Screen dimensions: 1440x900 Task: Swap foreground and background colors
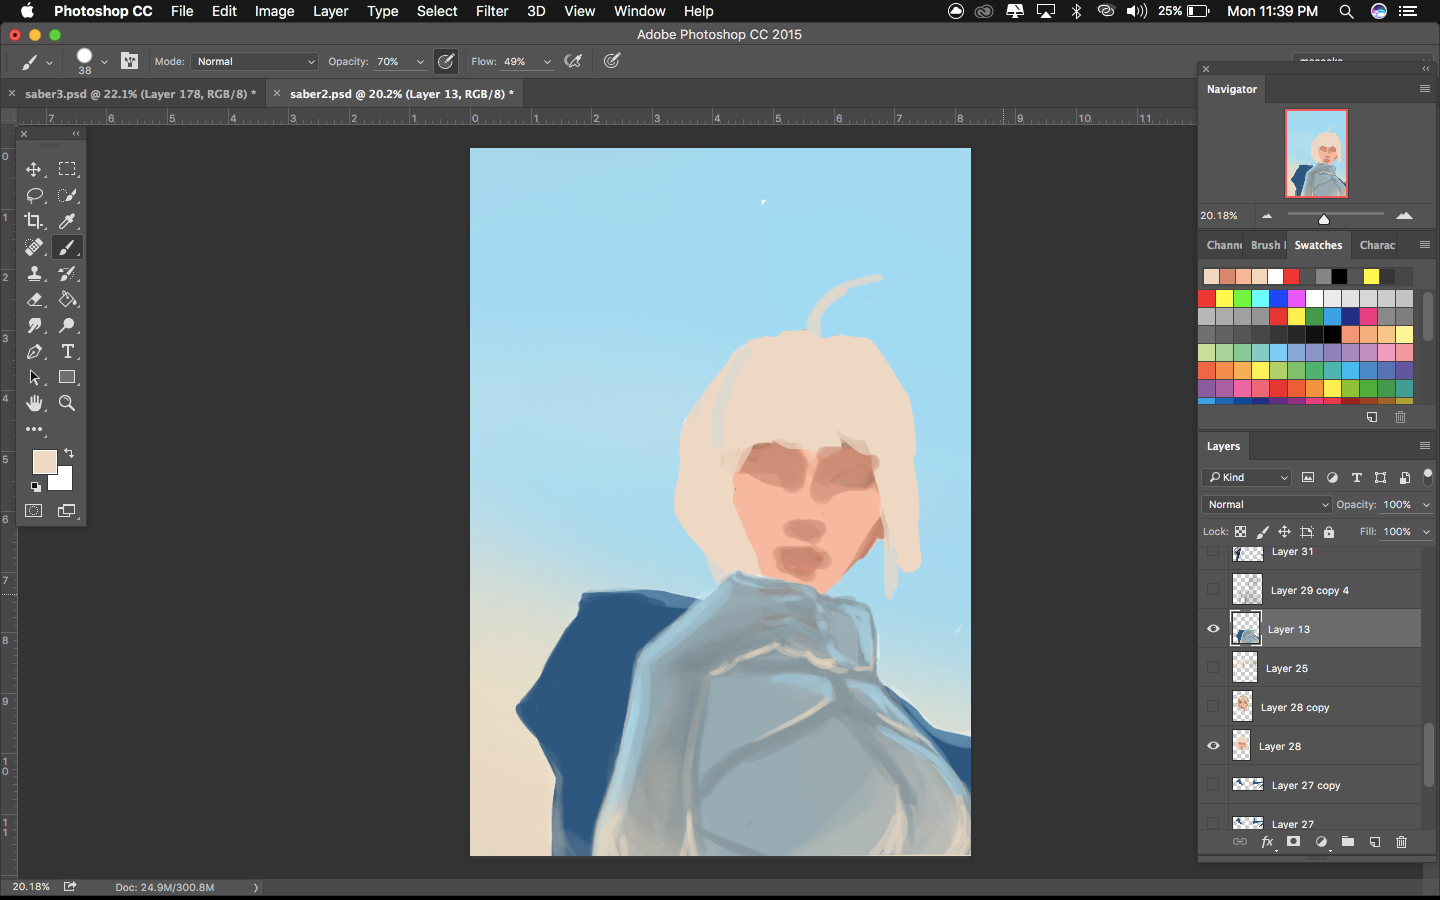(69, 453)
